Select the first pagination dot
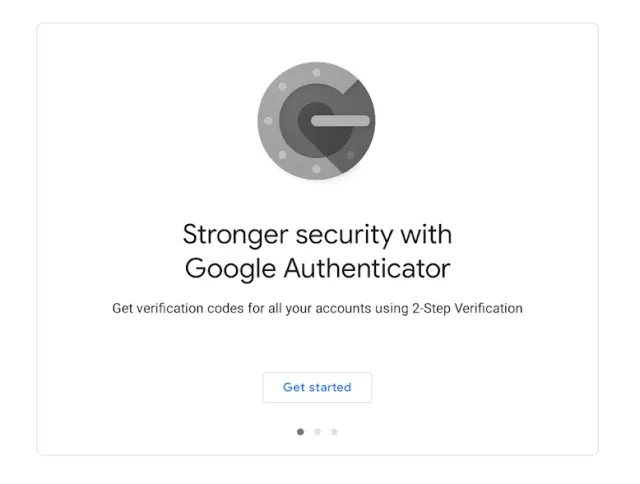This screenshot has width=640, height=484. coord(300,432)
